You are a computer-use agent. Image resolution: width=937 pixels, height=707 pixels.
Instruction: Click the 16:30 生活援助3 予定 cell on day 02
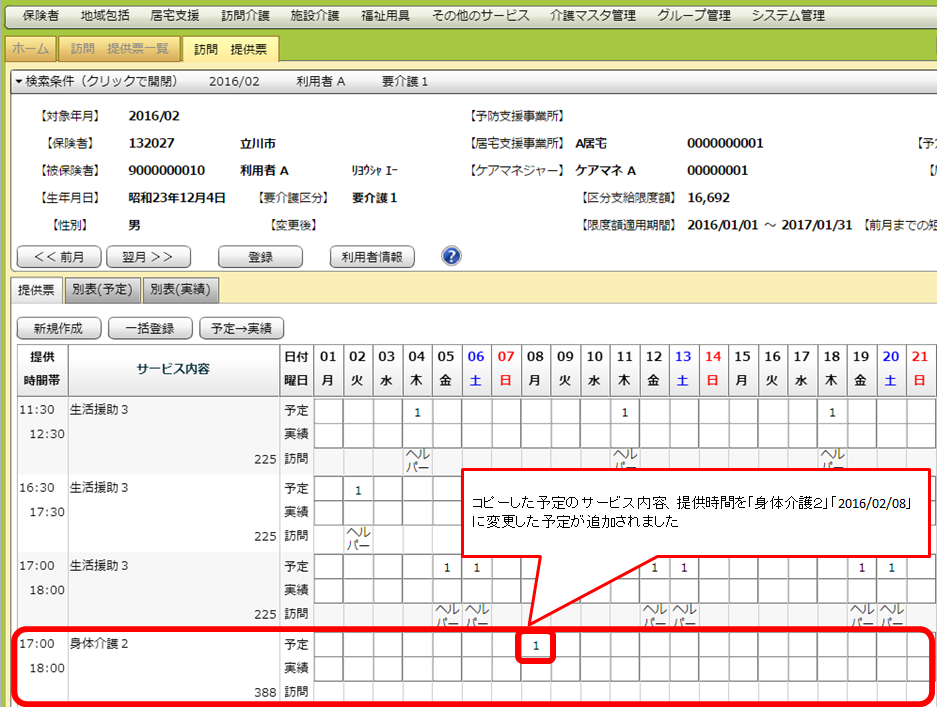coord(358,489)
